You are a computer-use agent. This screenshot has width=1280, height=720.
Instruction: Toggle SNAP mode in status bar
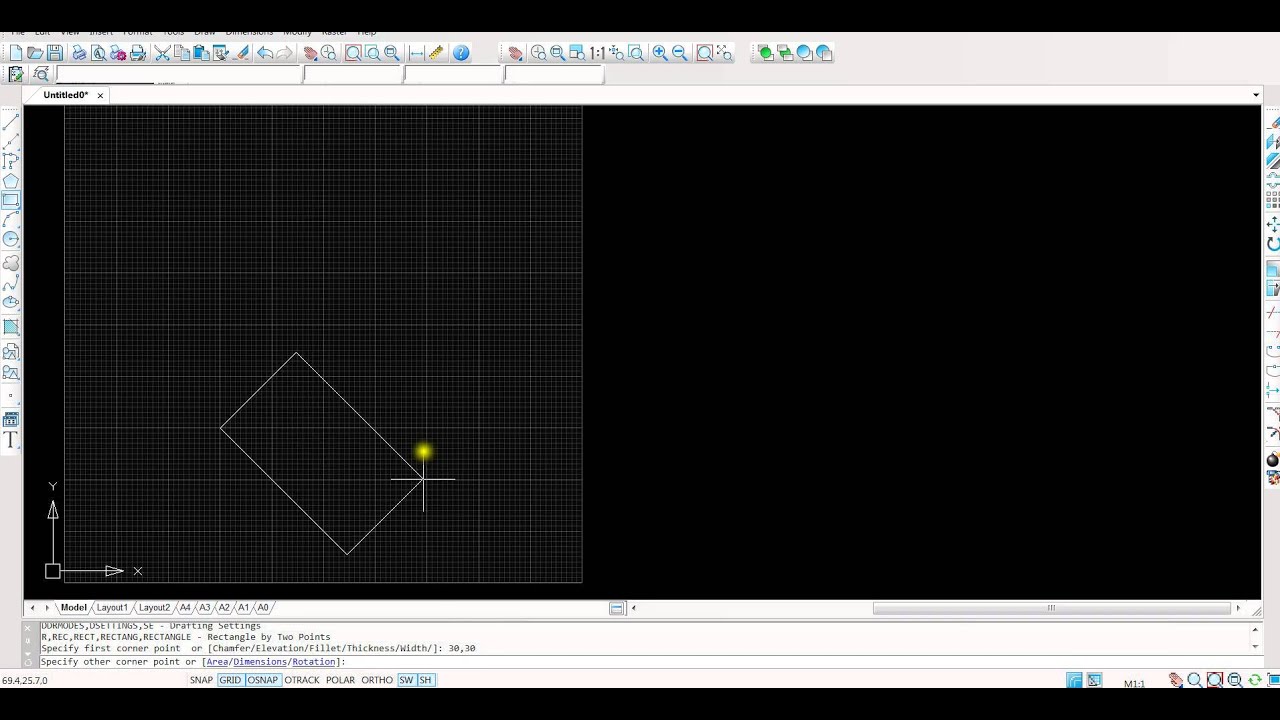pos(201,680)
